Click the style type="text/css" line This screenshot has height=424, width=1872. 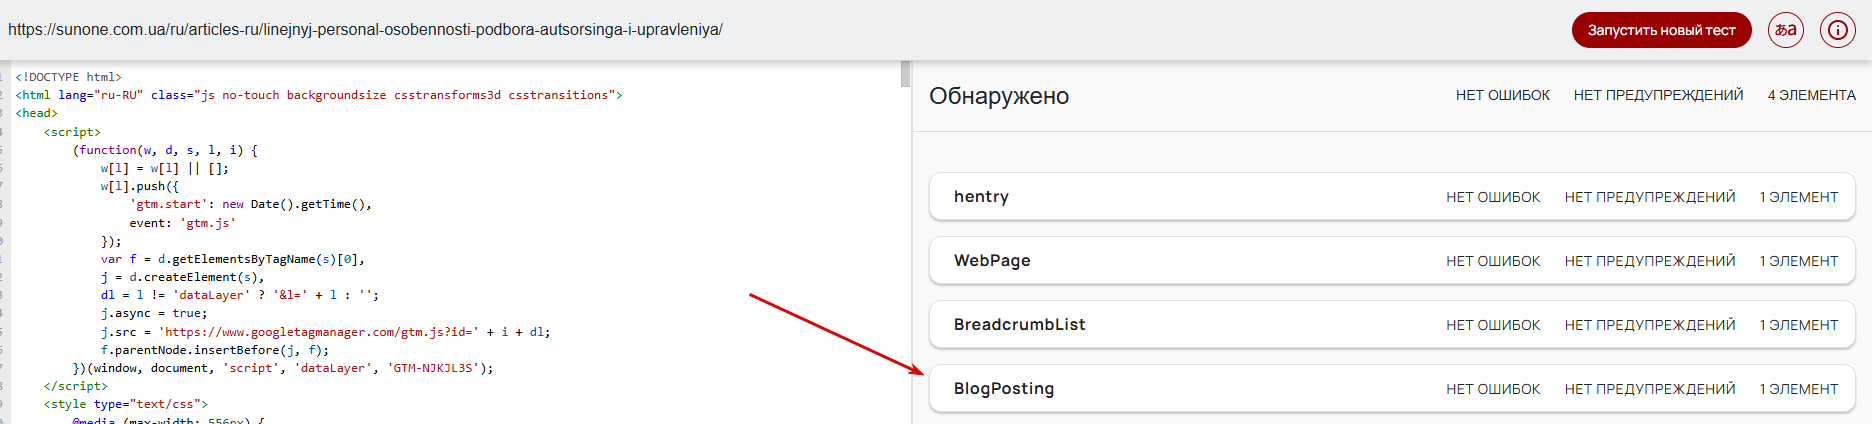[x=126, y=404]
